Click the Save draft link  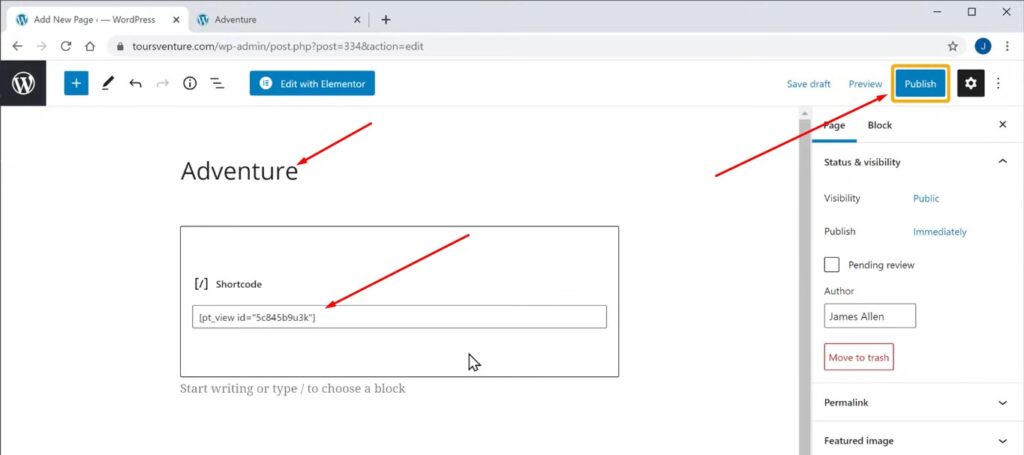pos(808,84)
